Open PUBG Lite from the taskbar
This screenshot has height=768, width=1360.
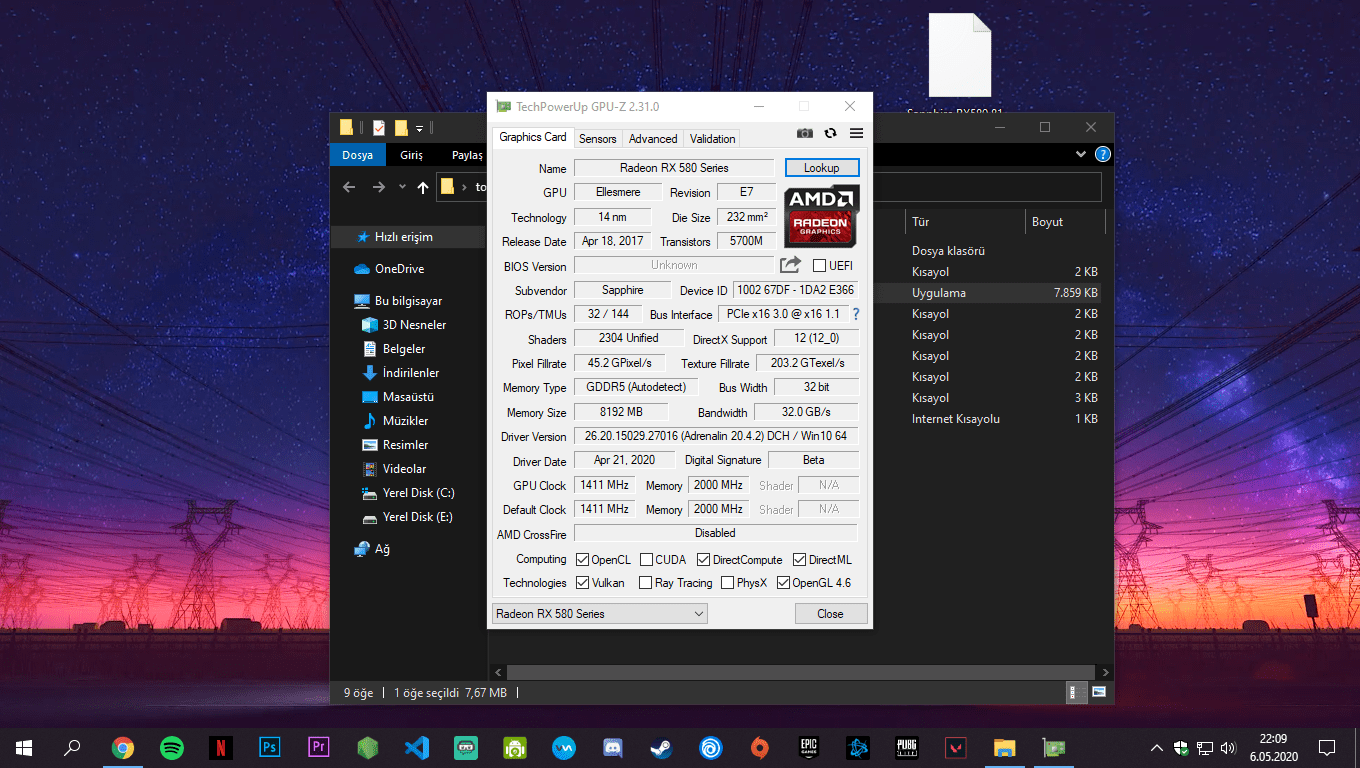(907, 747)
